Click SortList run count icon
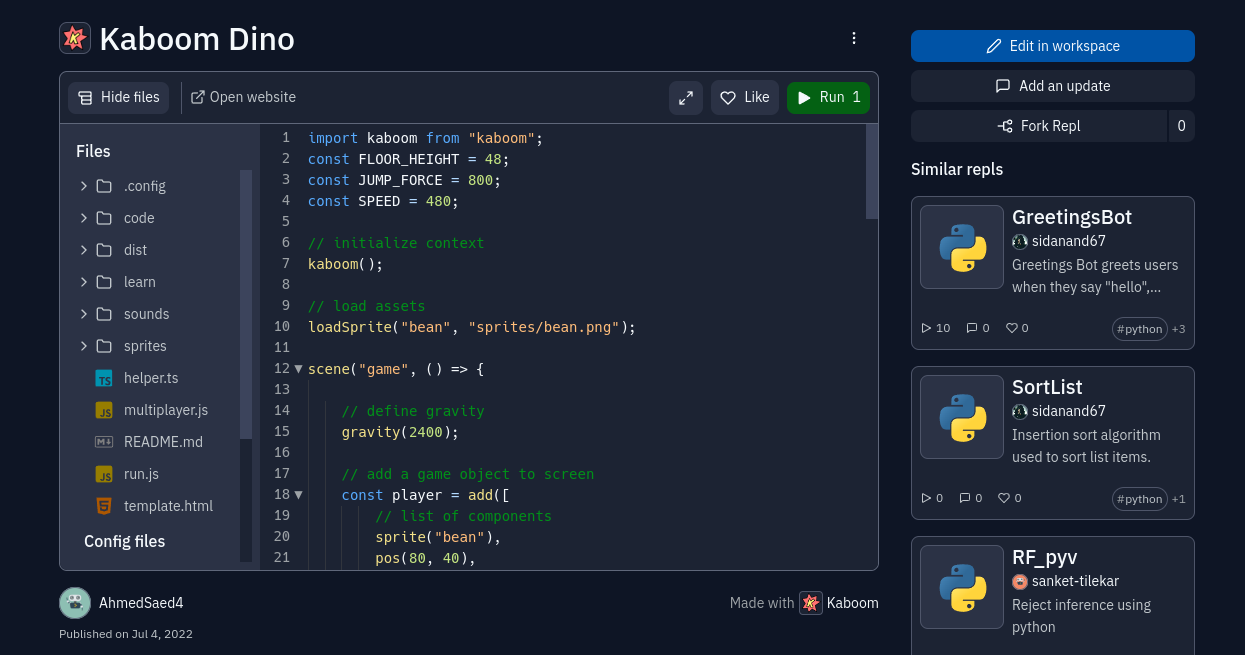This screenshot has width=1245, height=655. [x=926, y=498]
